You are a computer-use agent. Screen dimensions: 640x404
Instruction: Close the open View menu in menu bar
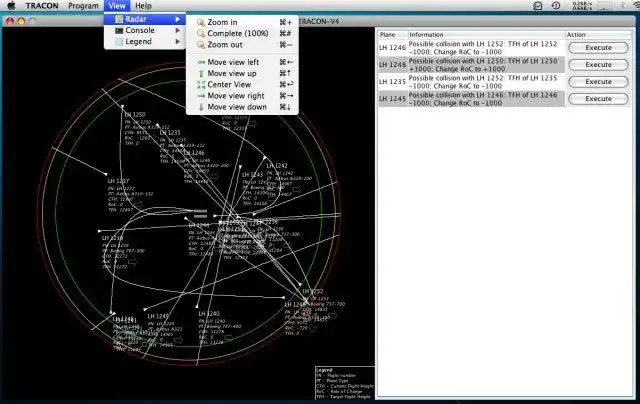point(117,6)
